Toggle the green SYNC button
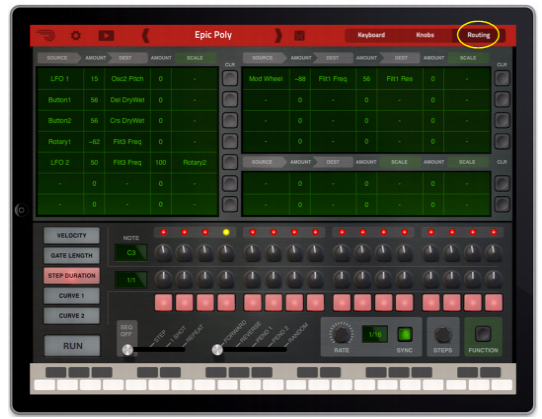 (405, 334)
